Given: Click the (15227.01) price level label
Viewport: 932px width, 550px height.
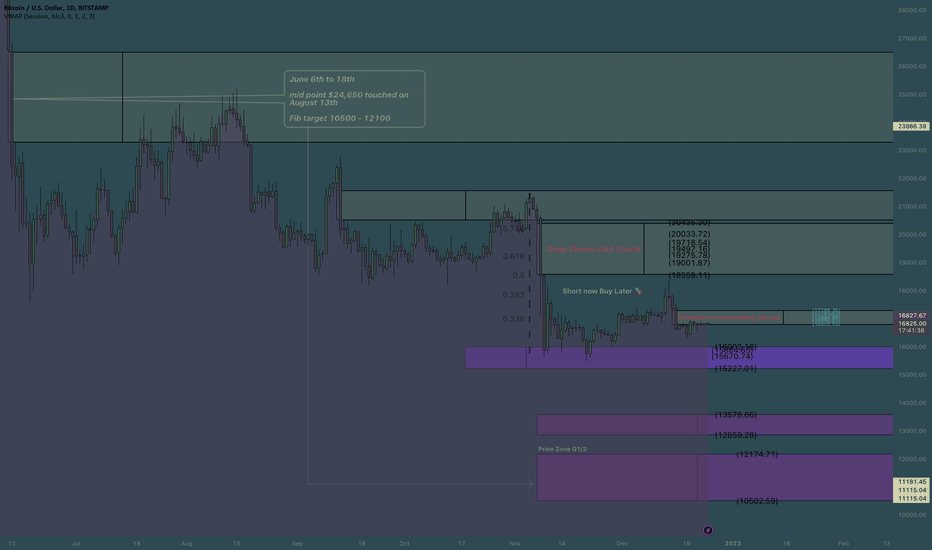Looking at the screenshot, I should click(x=735, y=369).
